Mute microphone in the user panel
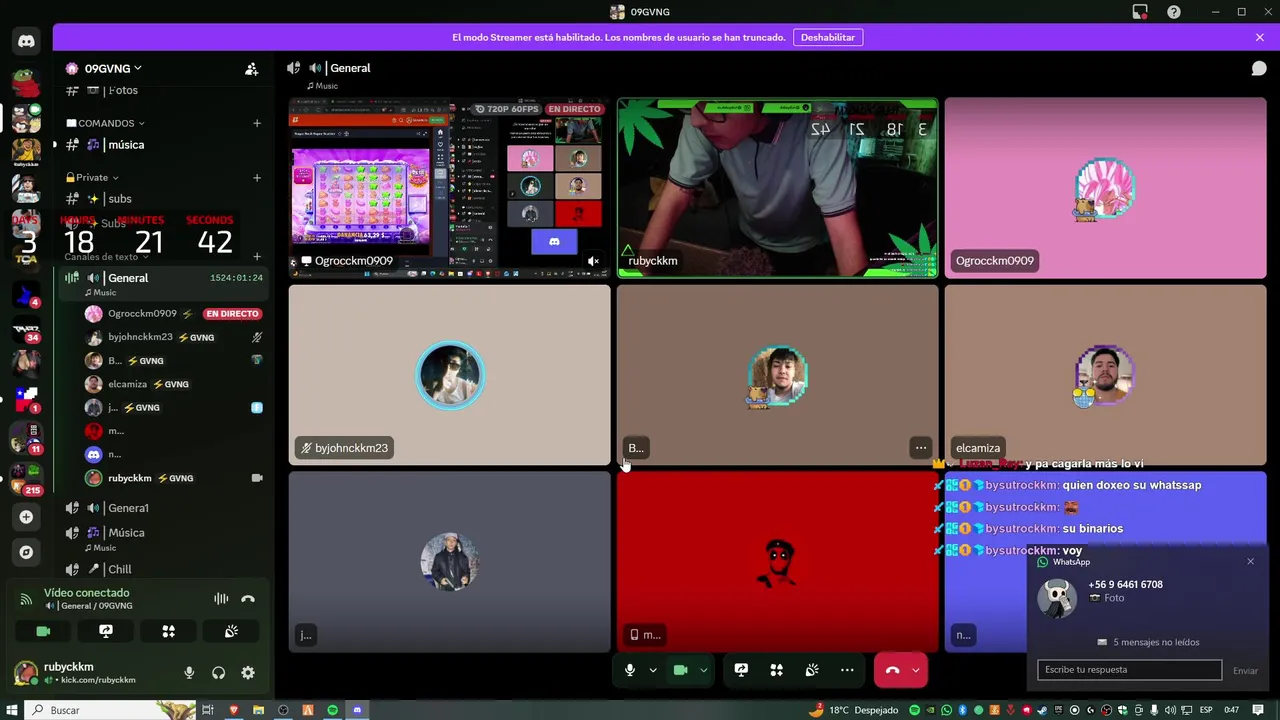This screenshot has width=1280, height=720. [x=189, y=673]
